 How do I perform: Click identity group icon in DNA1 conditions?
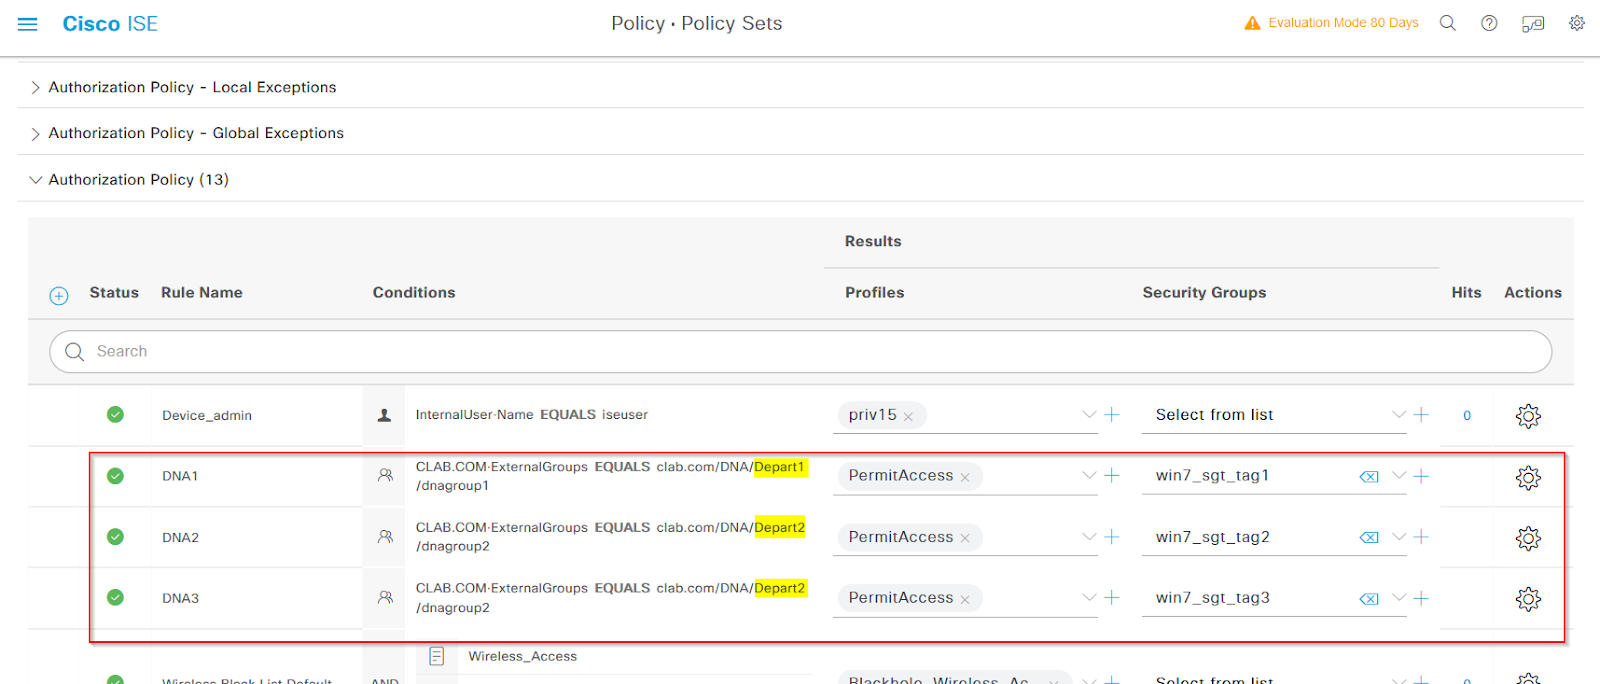click(385, 476)
